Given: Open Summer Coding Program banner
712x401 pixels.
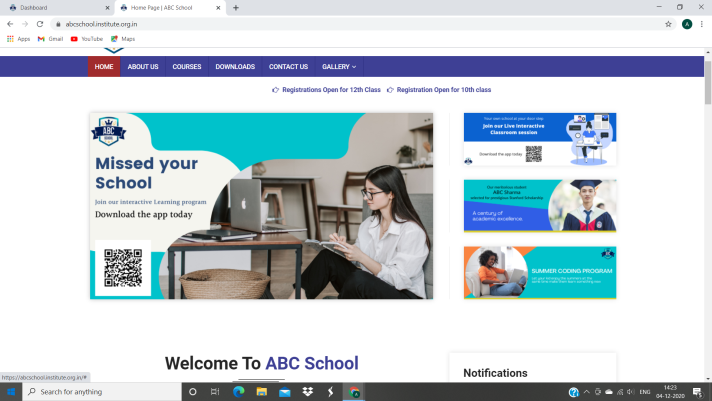Looking at the screenshot, I should click(540, 272).
